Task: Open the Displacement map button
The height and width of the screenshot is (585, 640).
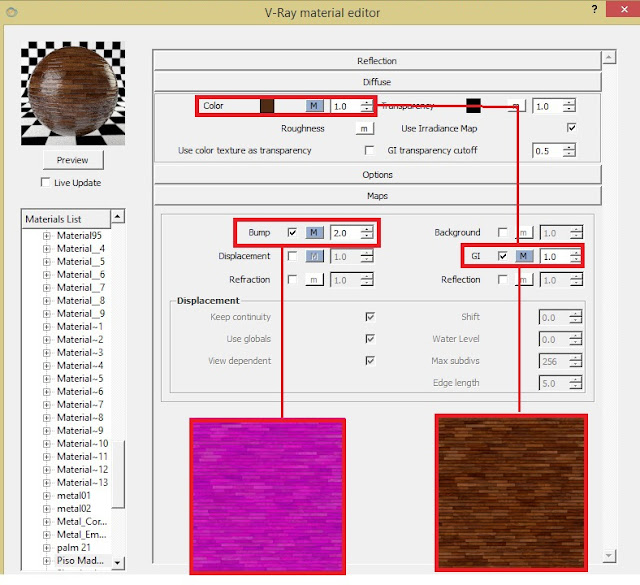Action: point(314,256)
